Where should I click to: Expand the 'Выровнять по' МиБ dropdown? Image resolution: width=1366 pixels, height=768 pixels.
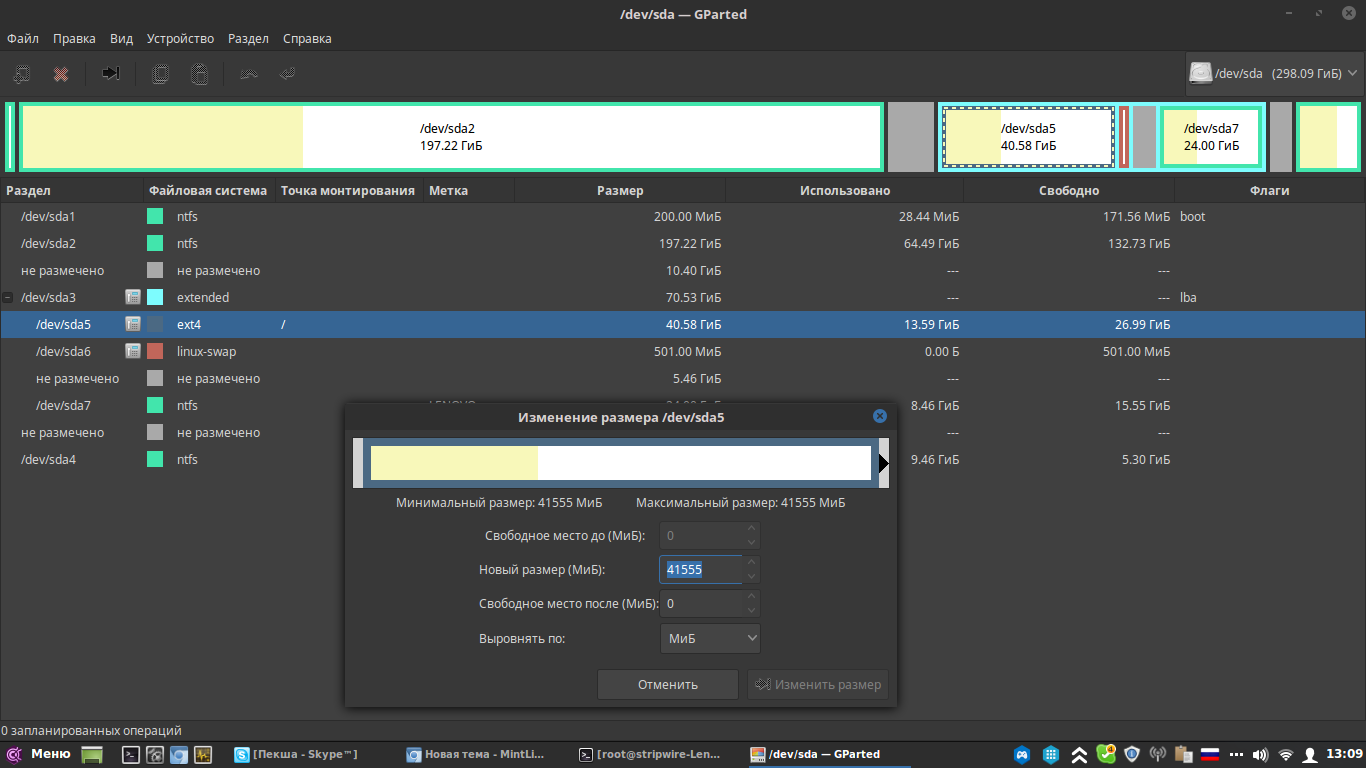pos(710,639)
